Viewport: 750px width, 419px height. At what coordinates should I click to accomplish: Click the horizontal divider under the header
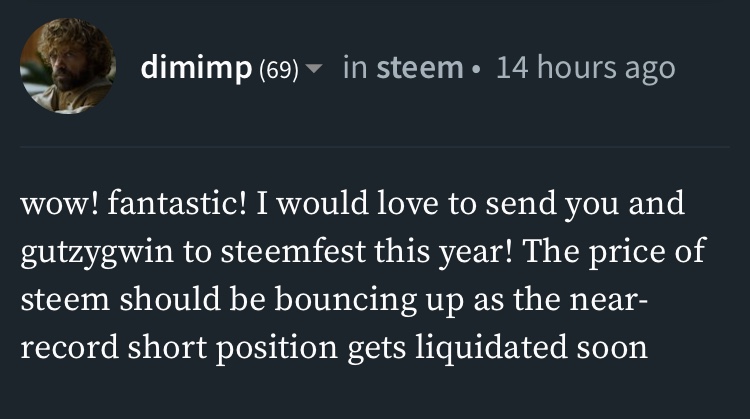click(375, 147)
